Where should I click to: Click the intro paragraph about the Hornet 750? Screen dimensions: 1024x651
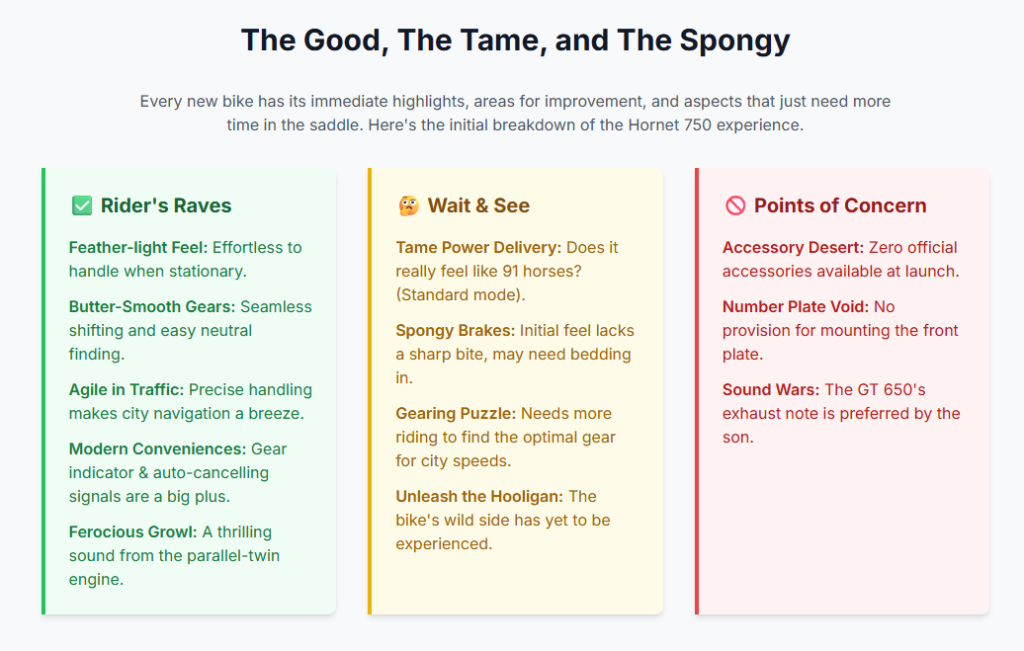[x=515, y=114]
